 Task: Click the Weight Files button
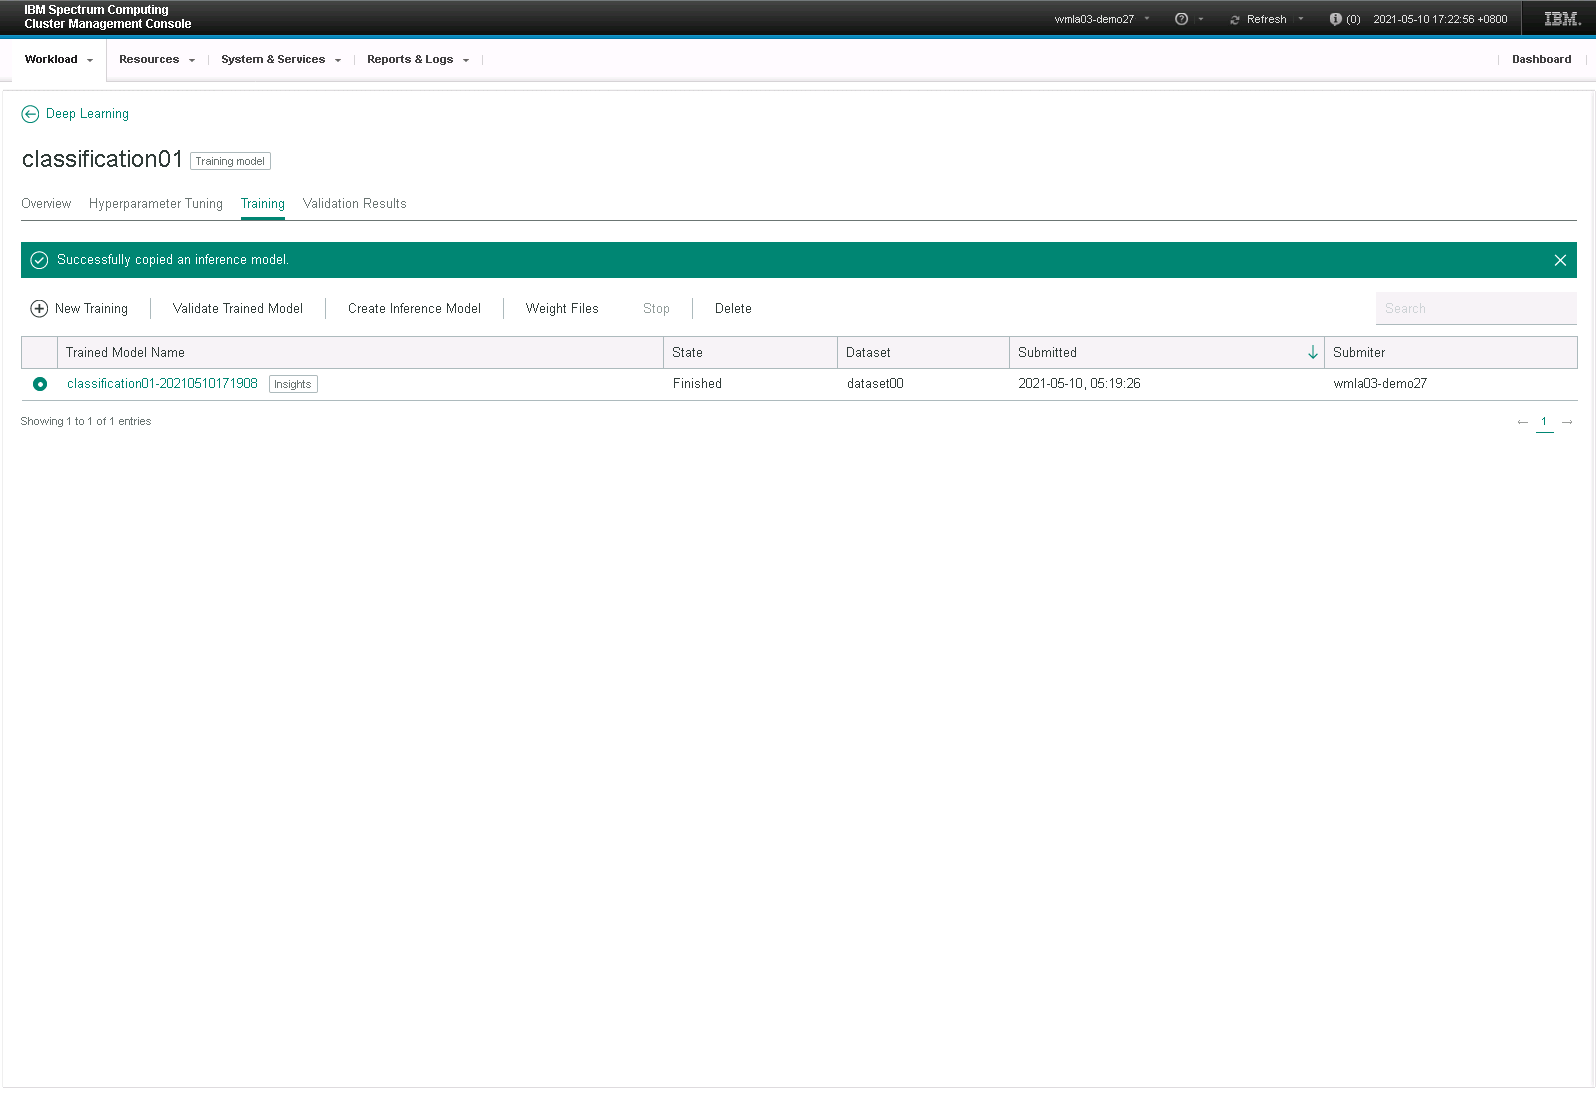click(x=562, y=309)
